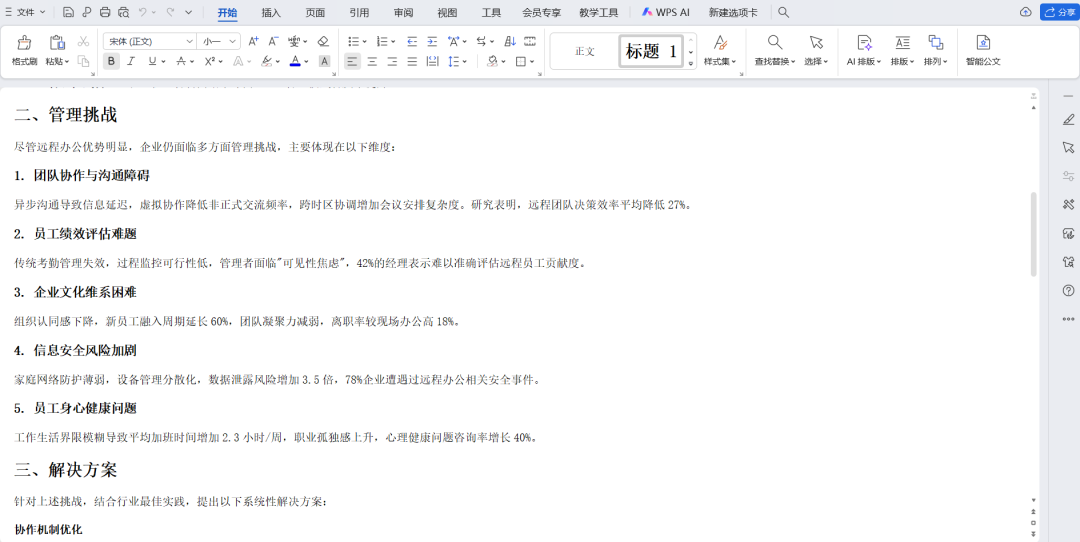Open the 排列 arrange button
The width and height of the screenshot is (1080, 542).
935,50
